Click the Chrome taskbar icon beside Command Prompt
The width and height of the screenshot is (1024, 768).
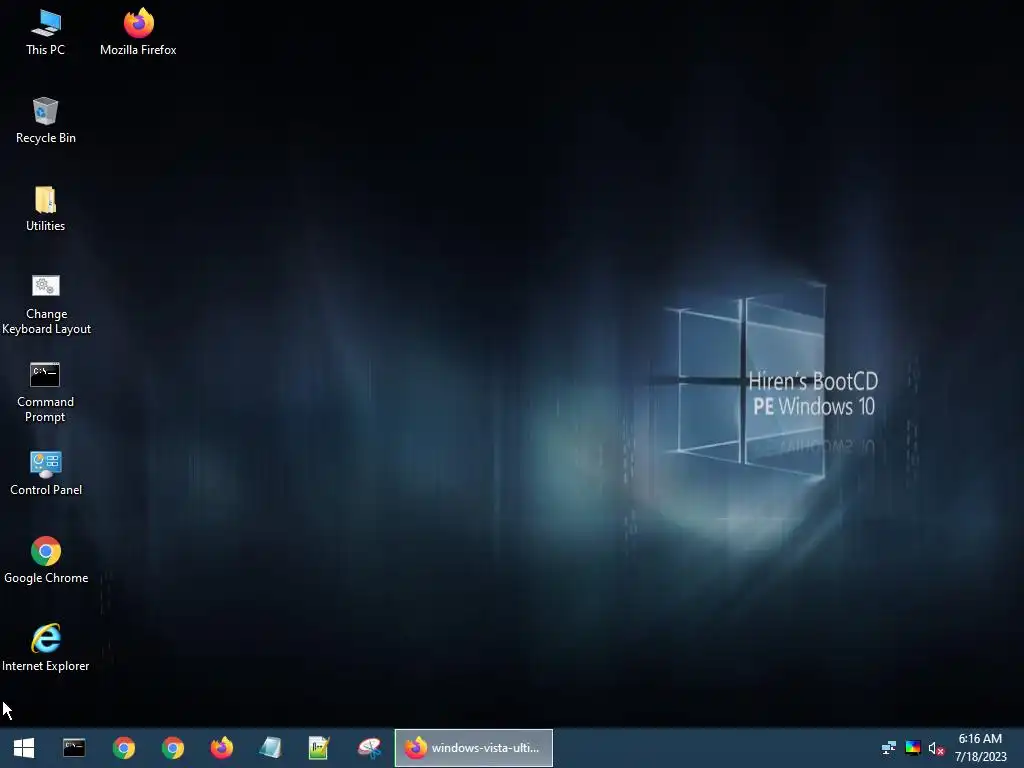123,748
